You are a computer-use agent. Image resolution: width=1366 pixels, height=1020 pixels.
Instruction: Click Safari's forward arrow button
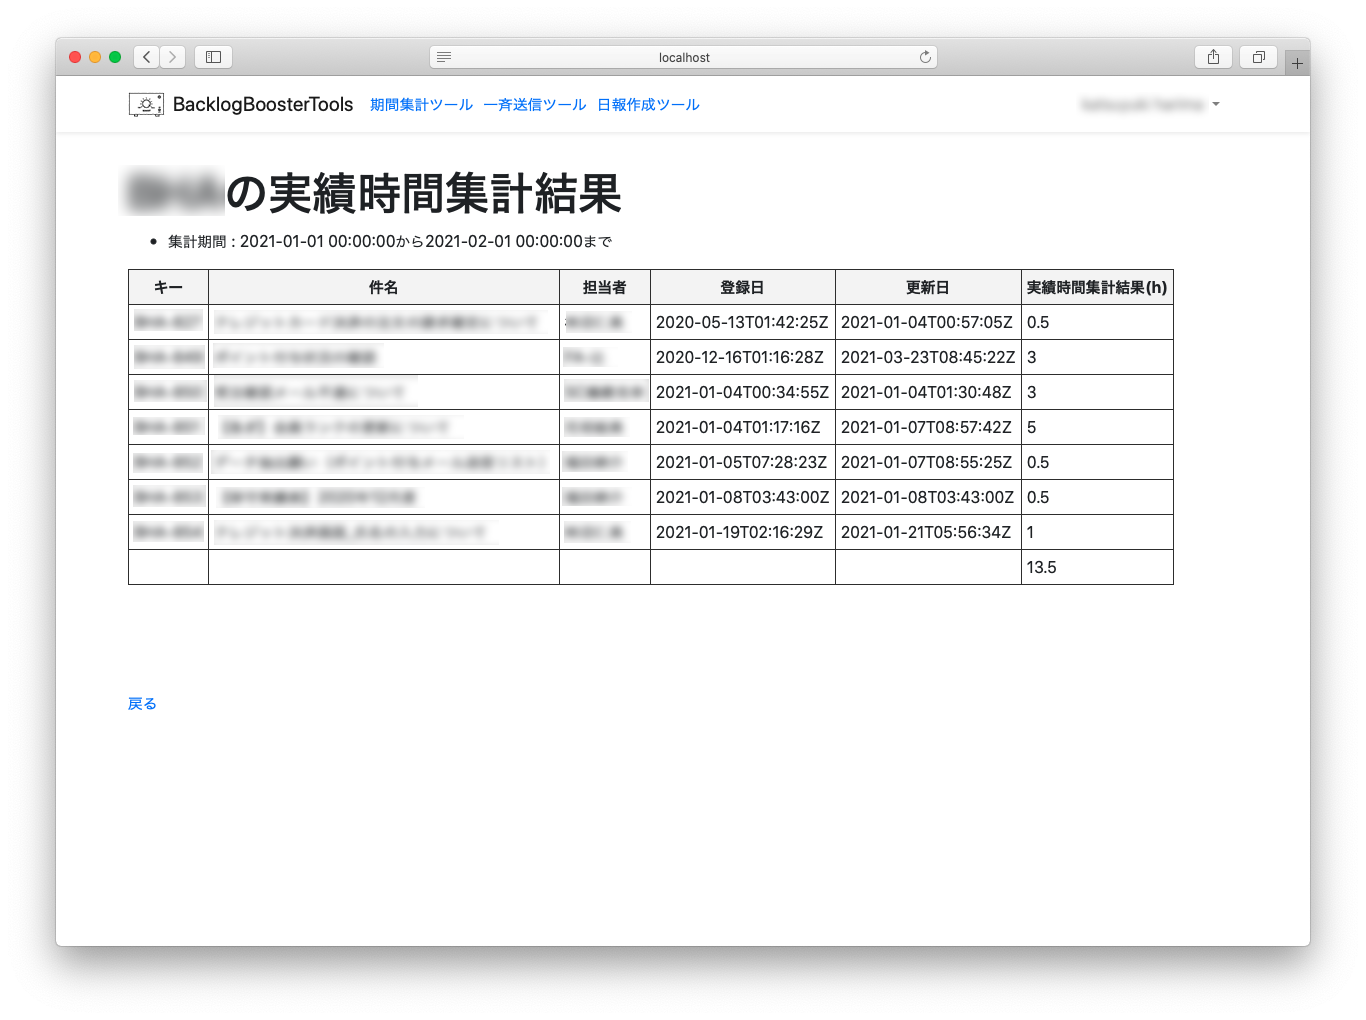pyautogui.click(x=173, y=57)
